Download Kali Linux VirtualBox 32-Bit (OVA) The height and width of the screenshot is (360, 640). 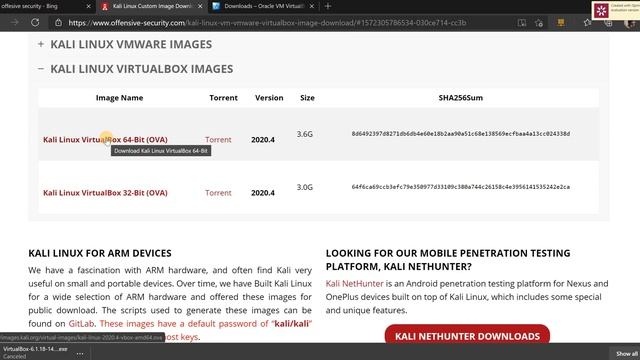pos(105,193)
